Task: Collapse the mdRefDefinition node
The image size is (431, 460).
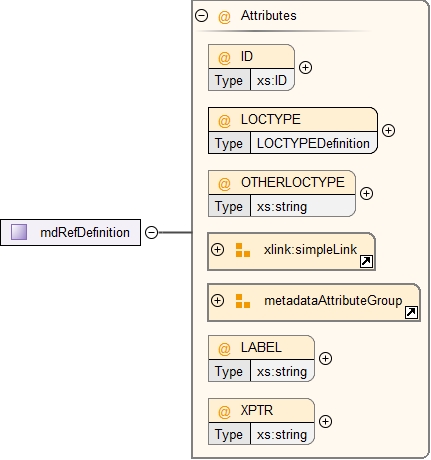Action: pyautogui.click(x=151, y=232)
